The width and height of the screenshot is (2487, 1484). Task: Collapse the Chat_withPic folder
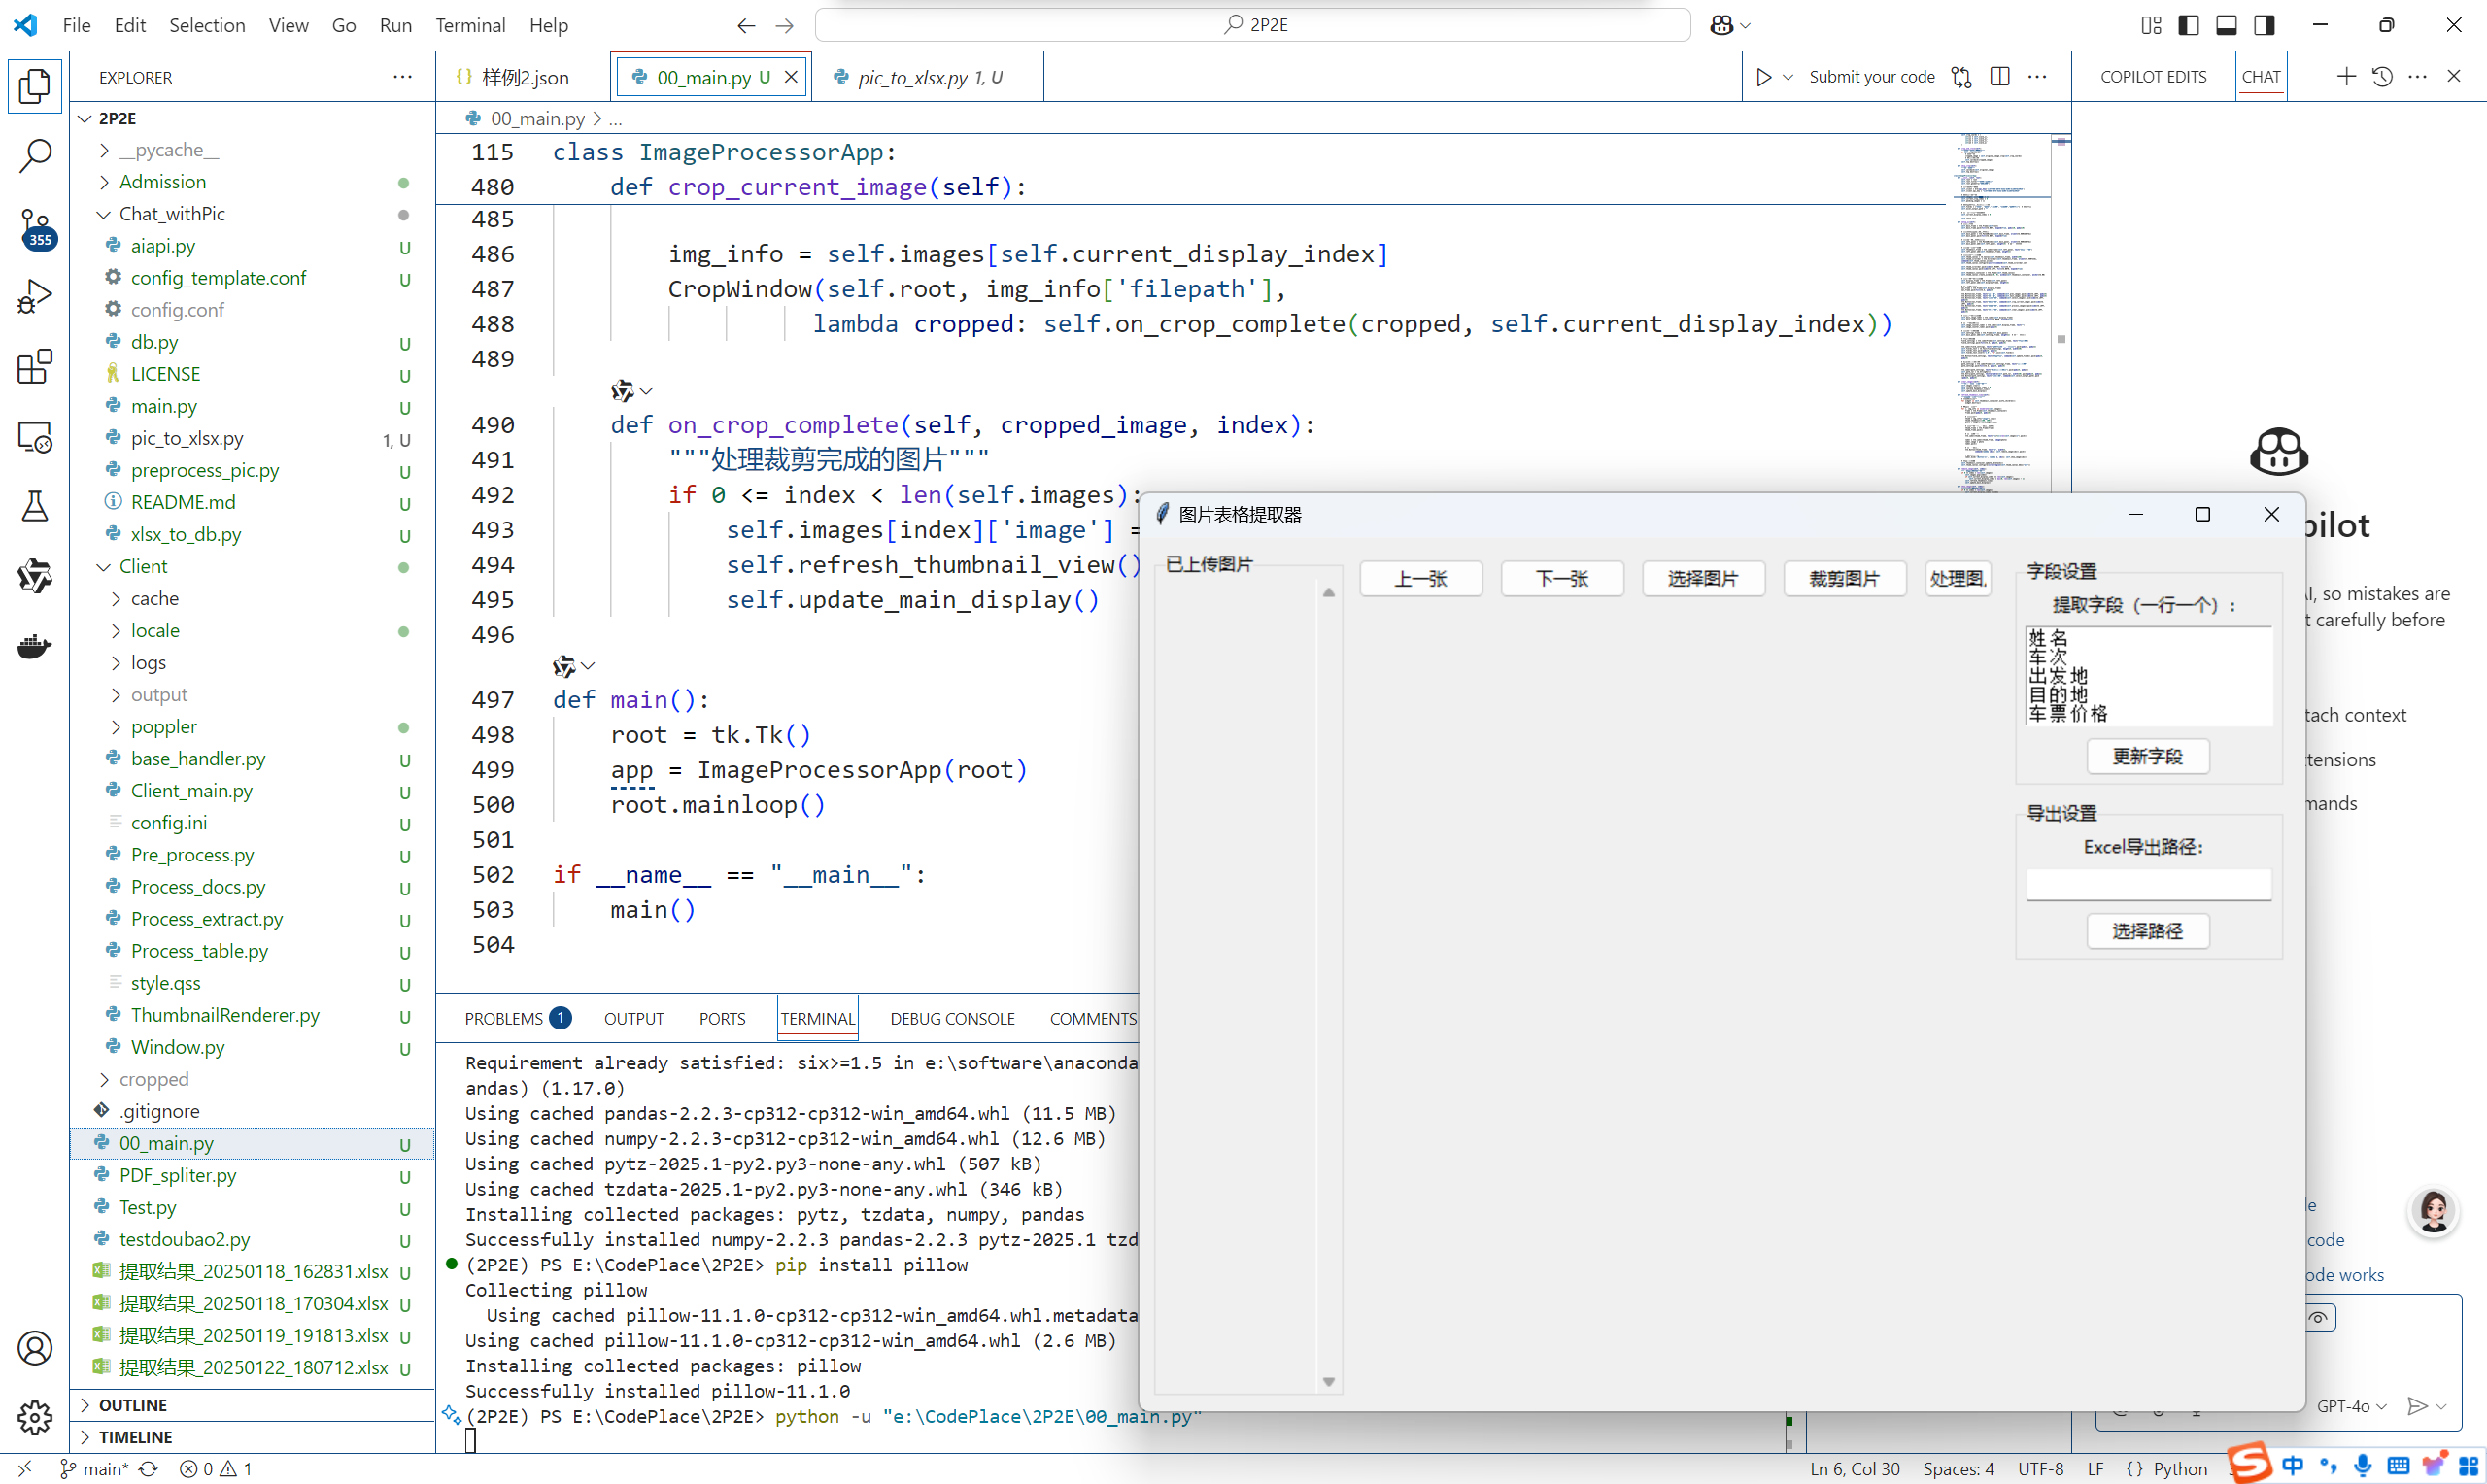(172, 214)
